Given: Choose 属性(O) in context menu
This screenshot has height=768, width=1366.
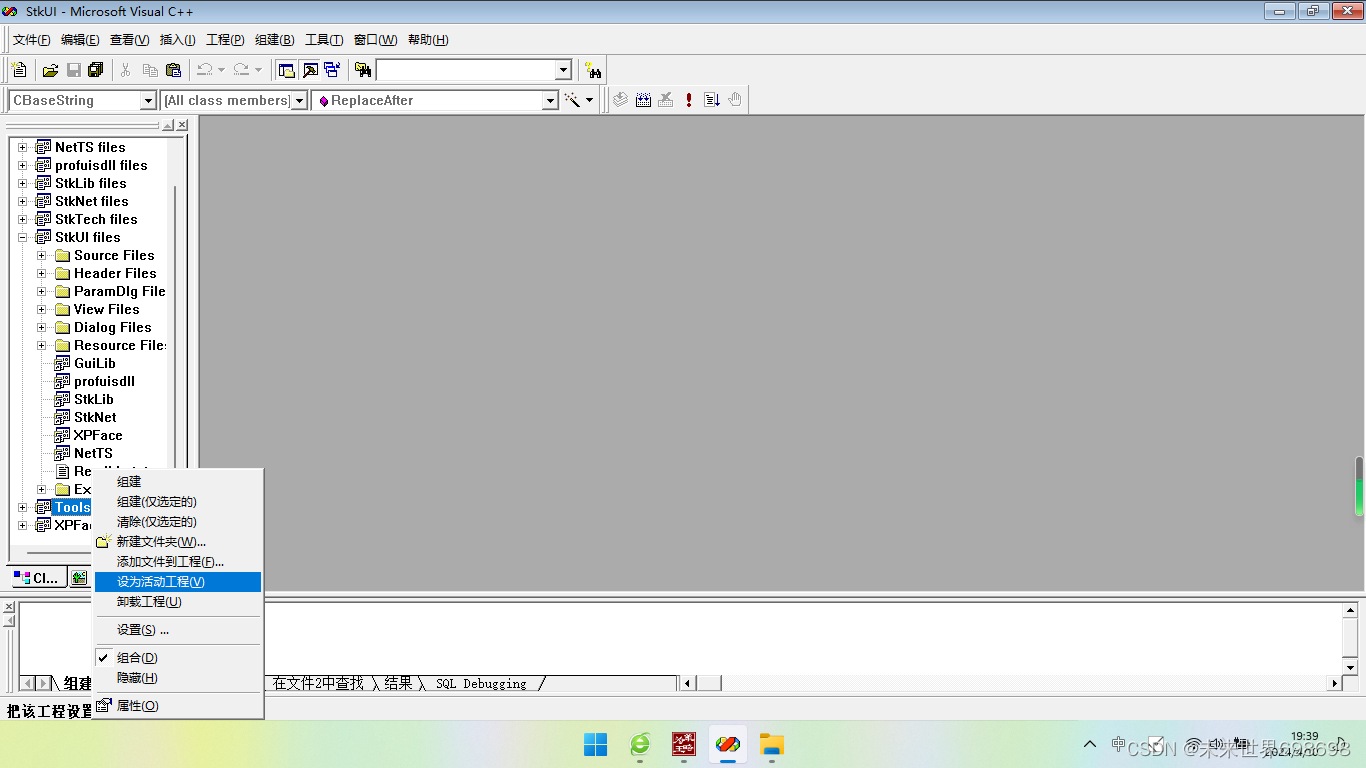Looking at the screenshot, I should [178, 705].
